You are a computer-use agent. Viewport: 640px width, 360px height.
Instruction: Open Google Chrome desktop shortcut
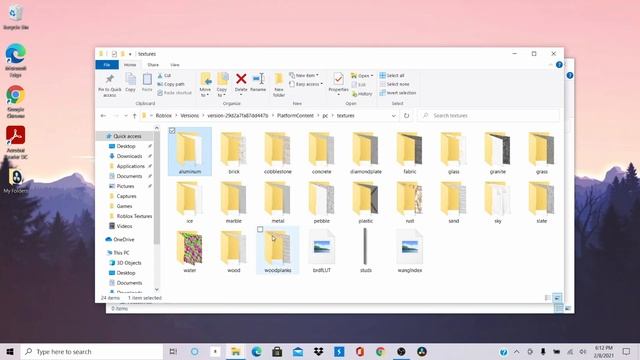pos(16,102)
